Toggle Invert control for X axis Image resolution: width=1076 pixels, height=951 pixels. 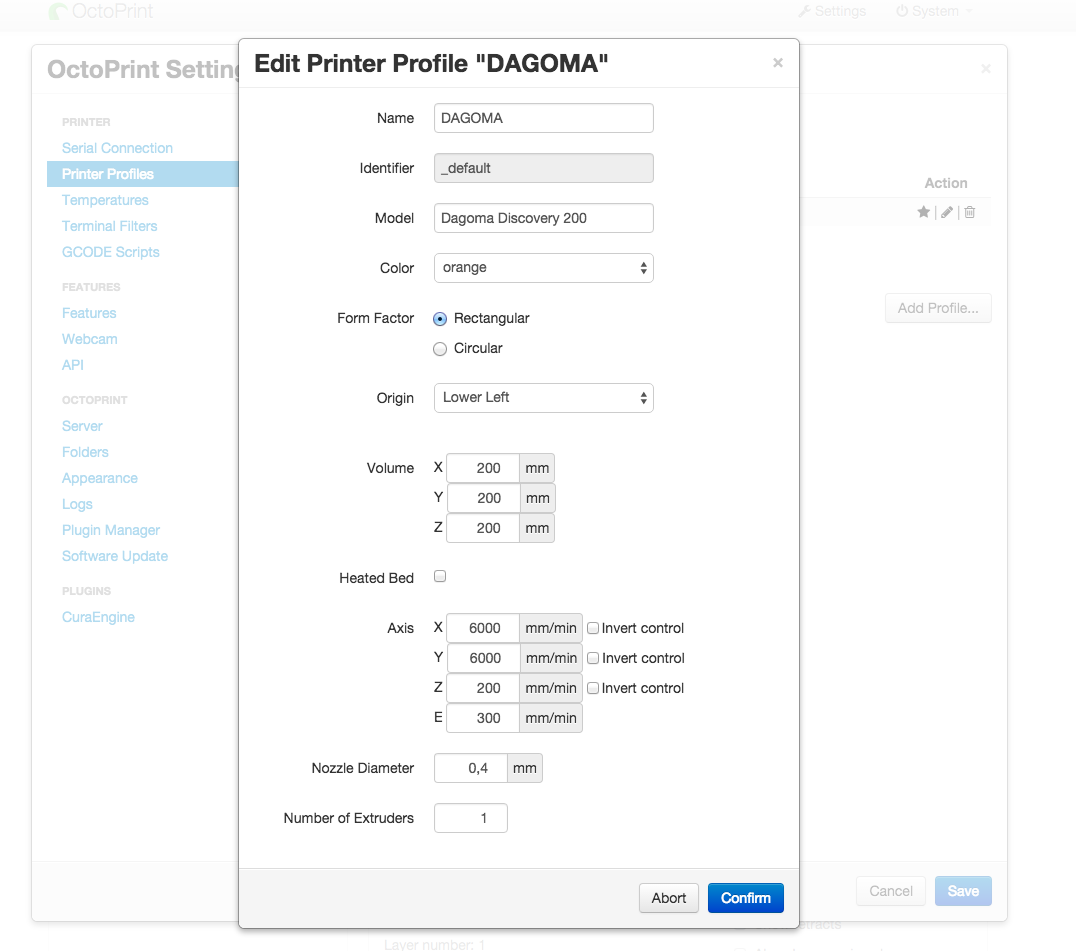[593, 628]
